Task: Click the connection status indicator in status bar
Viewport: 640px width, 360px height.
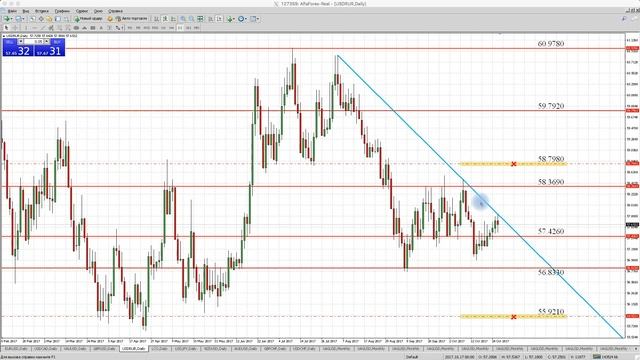Action: tap(605, 357)
